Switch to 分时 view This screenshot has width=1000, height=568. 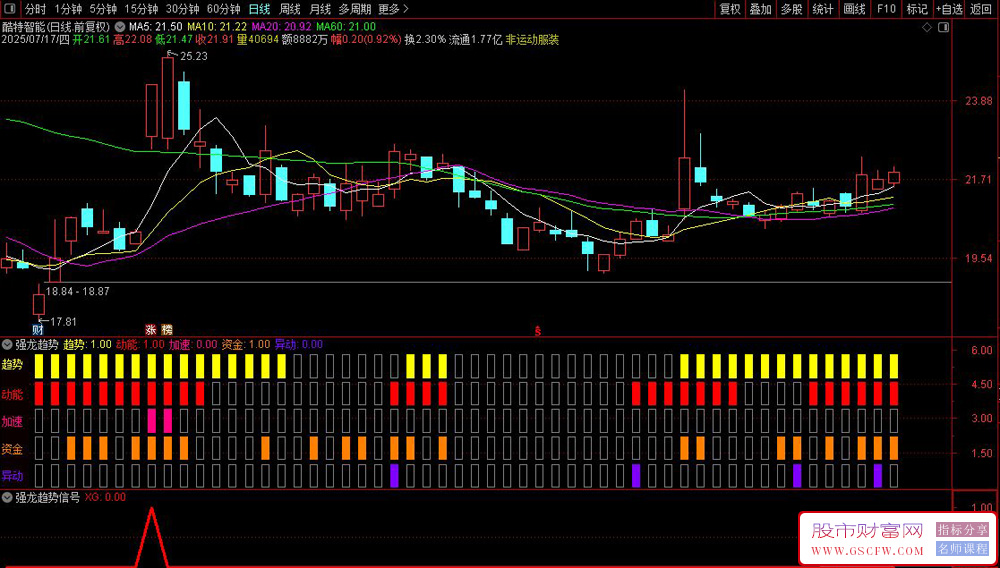point(36,9)
